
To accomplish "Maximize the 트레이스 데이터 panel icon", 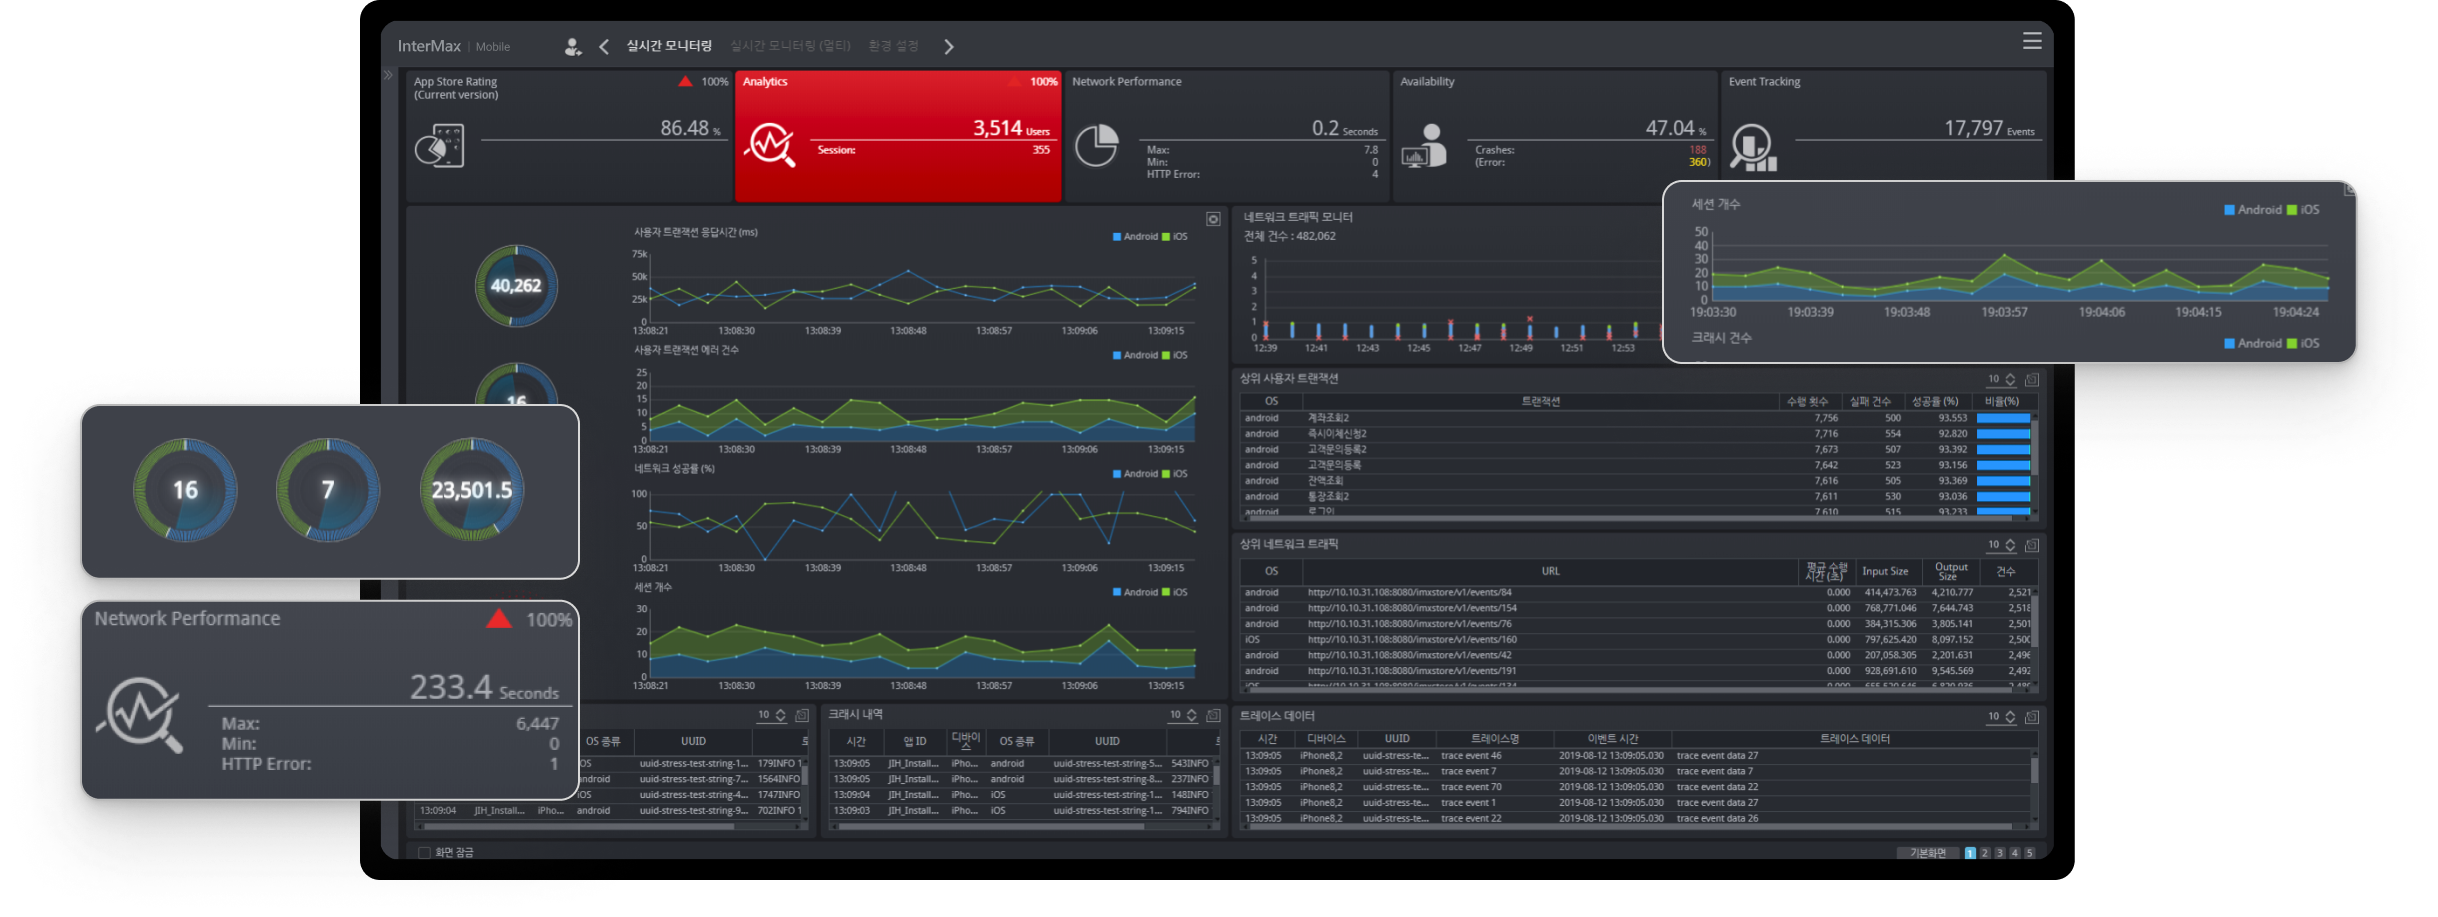I will click(x=2032, y=717).
